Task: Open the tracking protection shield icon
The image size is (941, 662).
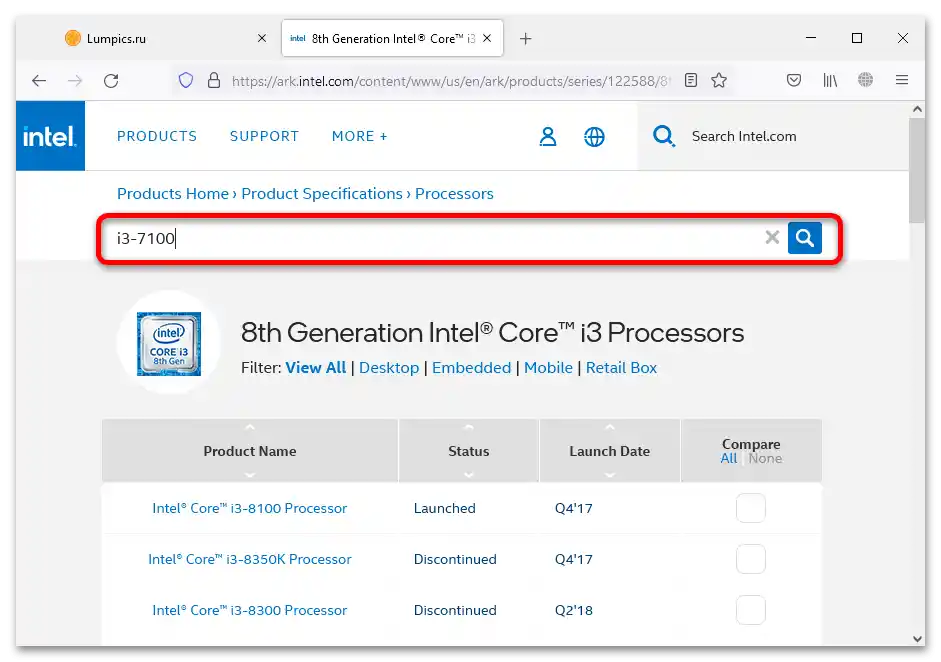Action: click(186, 80)
